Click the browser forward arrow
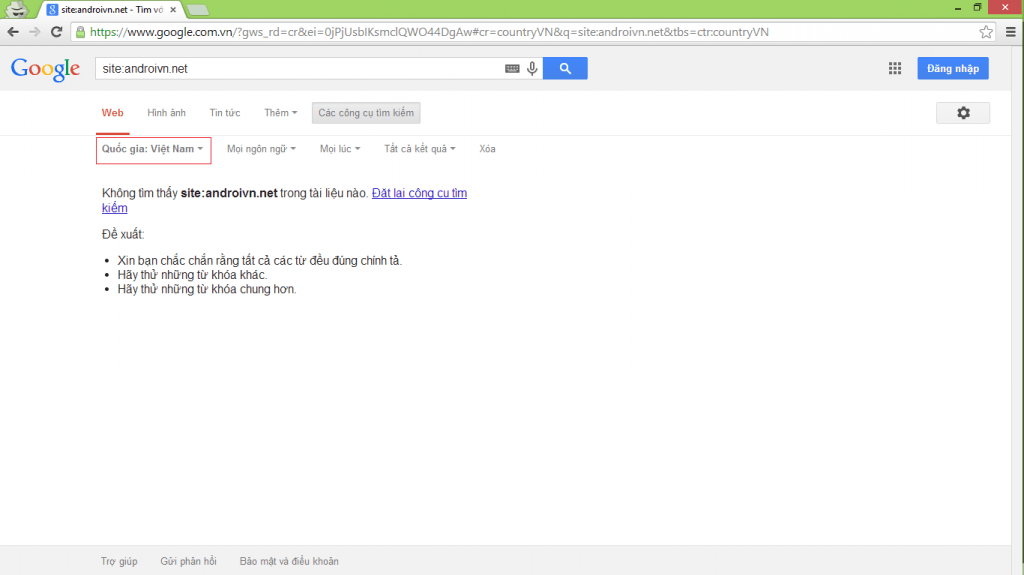The width and height of the screenshot is (1024, 575). click(x=35, y=32)
